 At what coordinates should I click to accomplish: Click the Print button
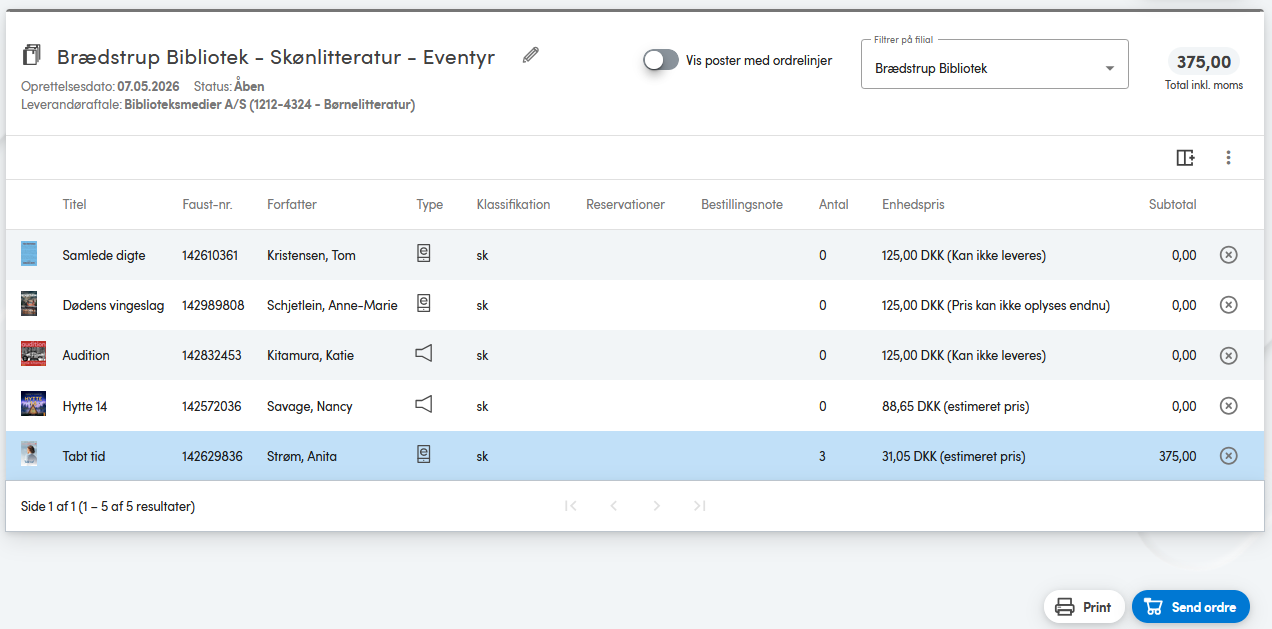(1084, 607)
